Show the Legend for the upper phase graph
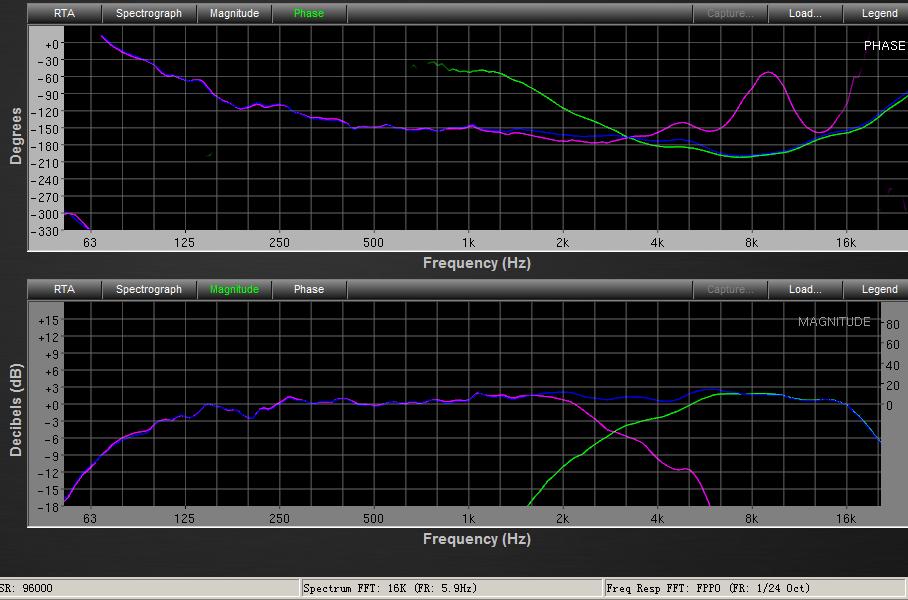The height and width of the screenshot is (600, 908). tap(879, 14)
